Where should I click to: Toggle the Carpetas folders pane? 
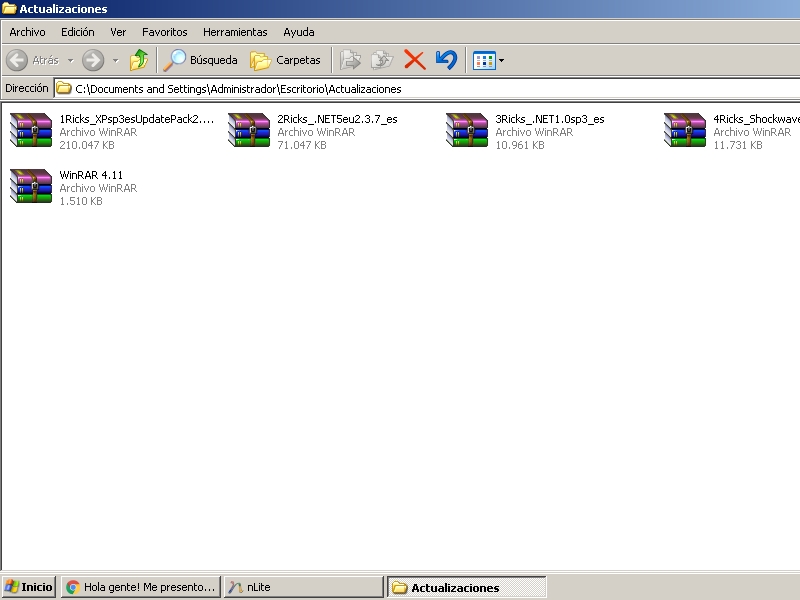[286, 60]
